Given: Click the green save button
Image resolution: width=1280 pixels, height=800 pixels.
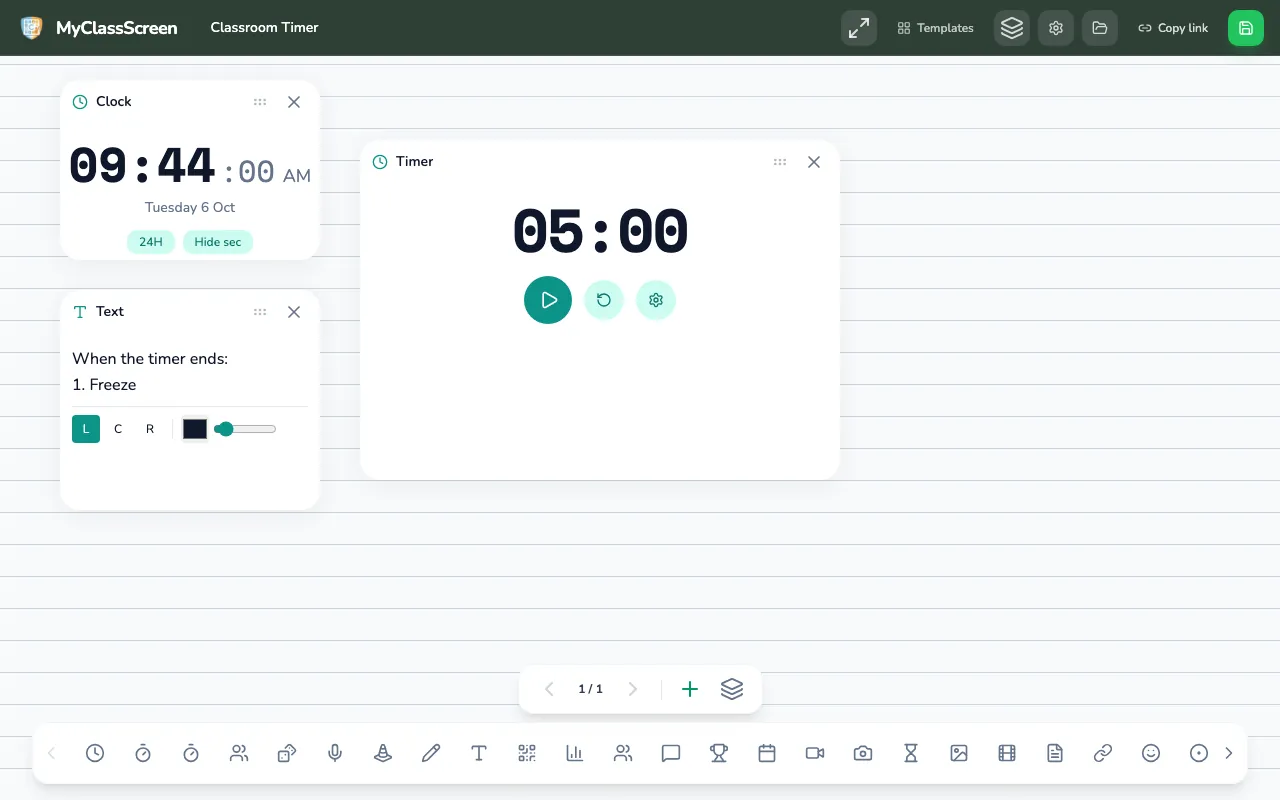Looking at the screenshot, I should tap(1246, 28).
